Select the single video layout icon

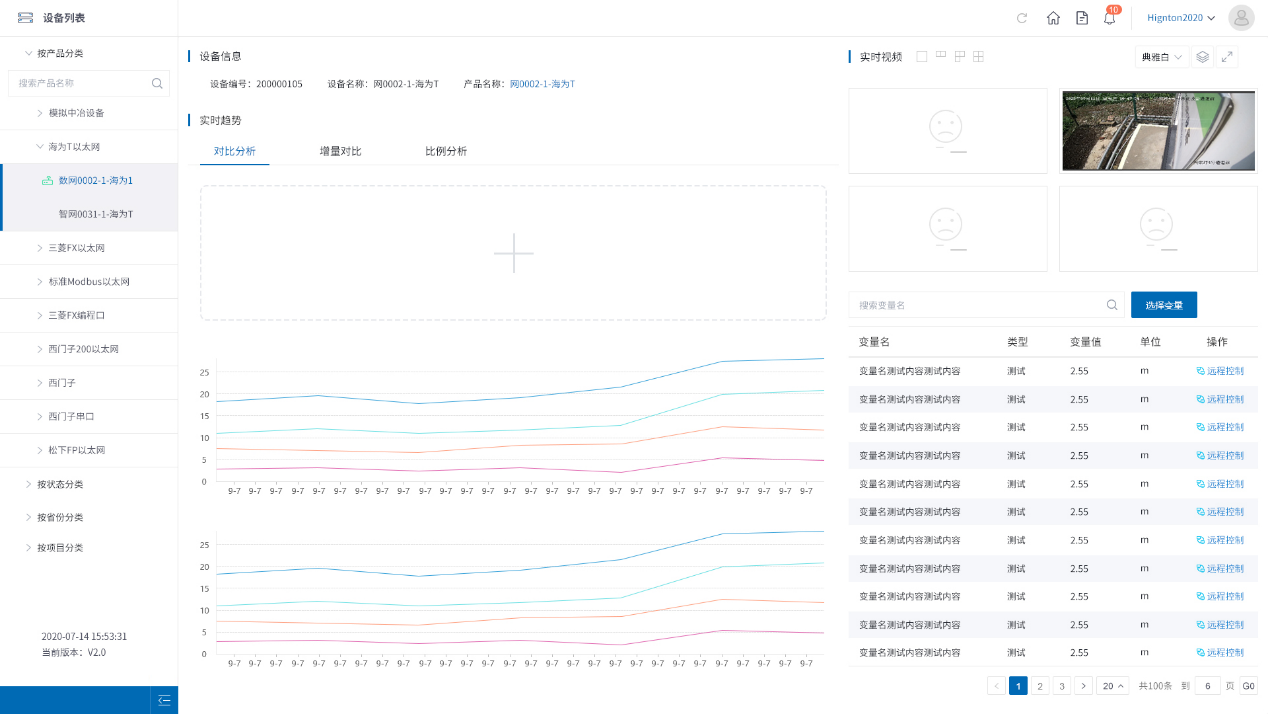pos(921,56)
